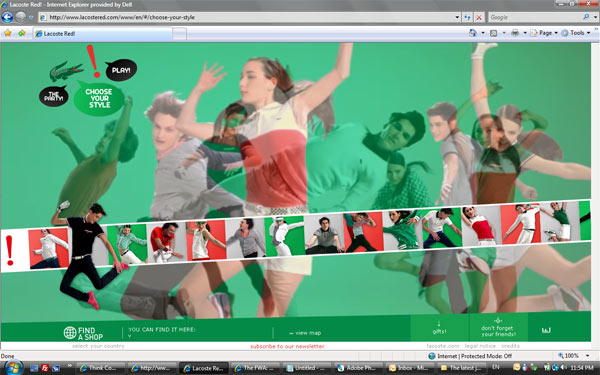Select first filmstrip thumbnail, white shirt on red
Screen dimensions: 600x375
pyautogui.click(x=49, y=248)
